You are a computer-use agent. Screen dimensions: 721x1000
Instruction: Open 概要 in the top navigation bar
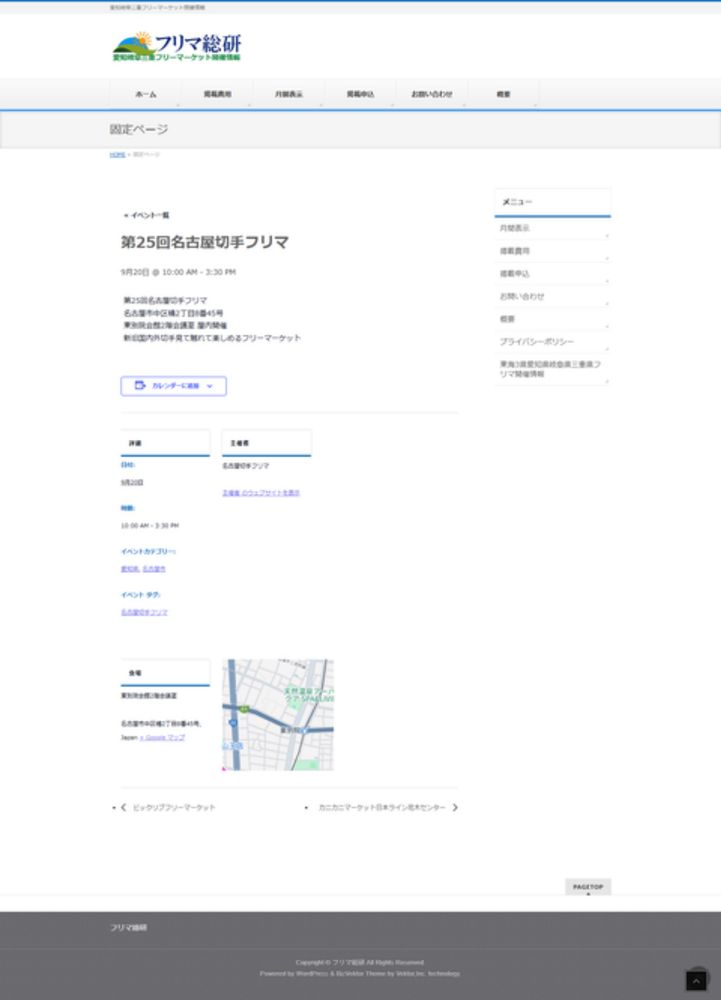(x=503, y=94)
